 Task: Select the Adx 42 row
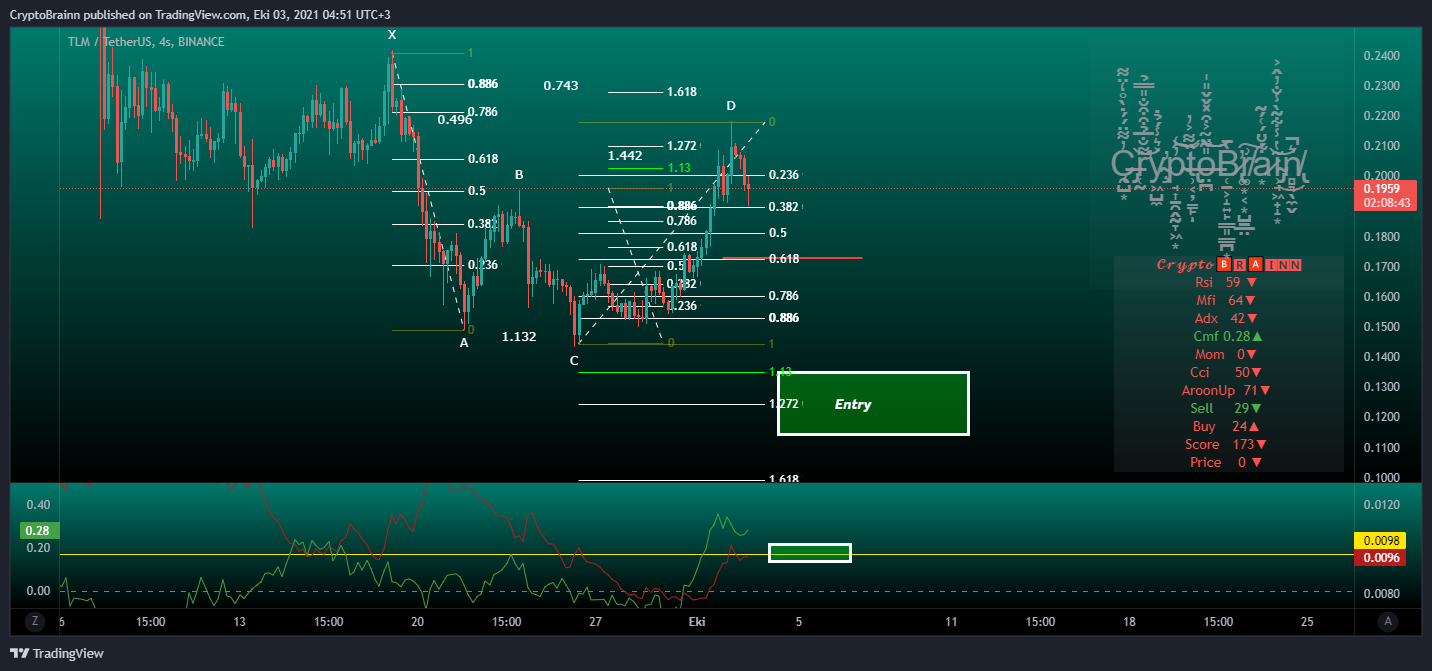click(x=1228, y=318)
